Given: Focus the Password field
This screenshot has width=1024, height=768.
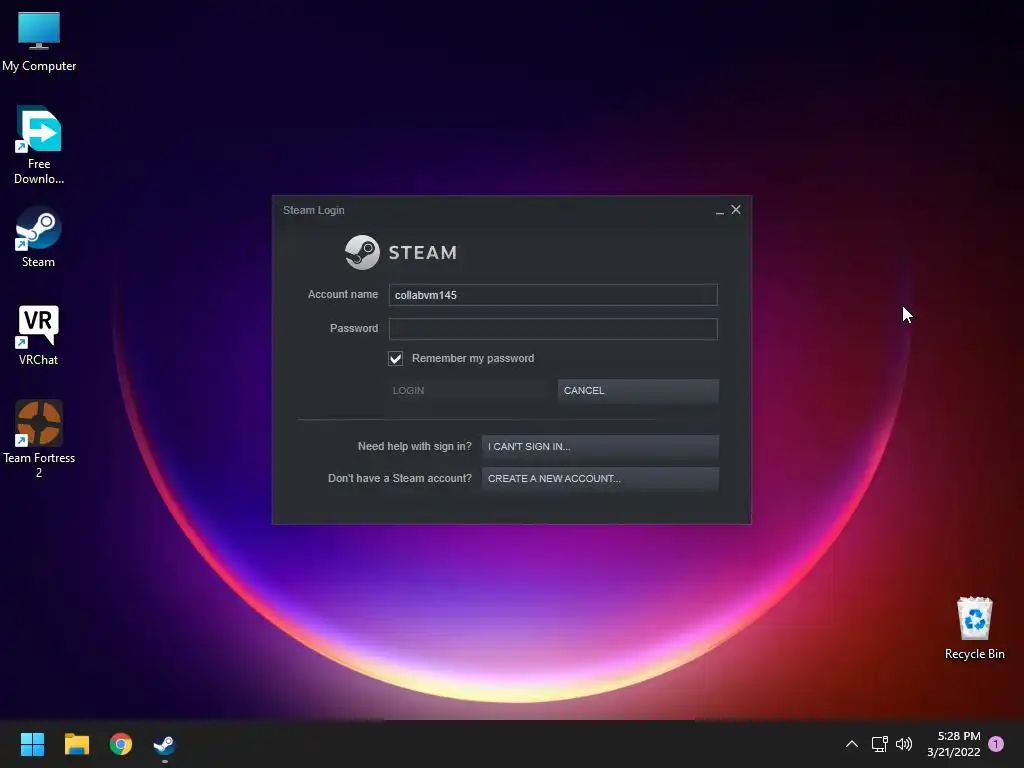Looking at the screenshot, I should pyautogui.click(x=553, y=328).
